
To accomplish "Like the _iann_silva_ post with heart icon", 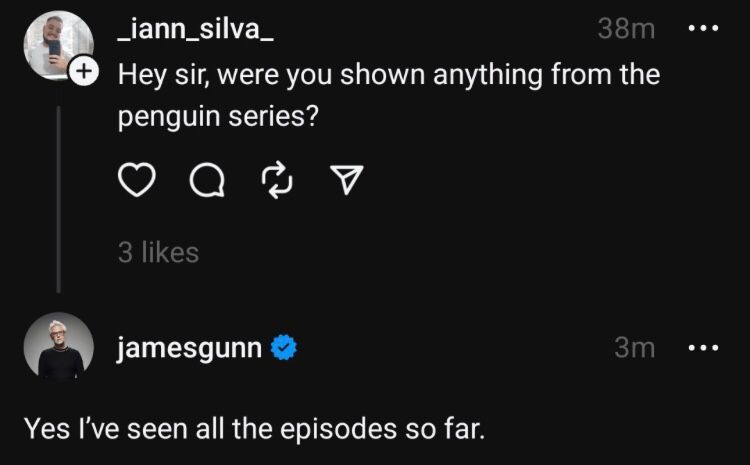I will [139, 179].
